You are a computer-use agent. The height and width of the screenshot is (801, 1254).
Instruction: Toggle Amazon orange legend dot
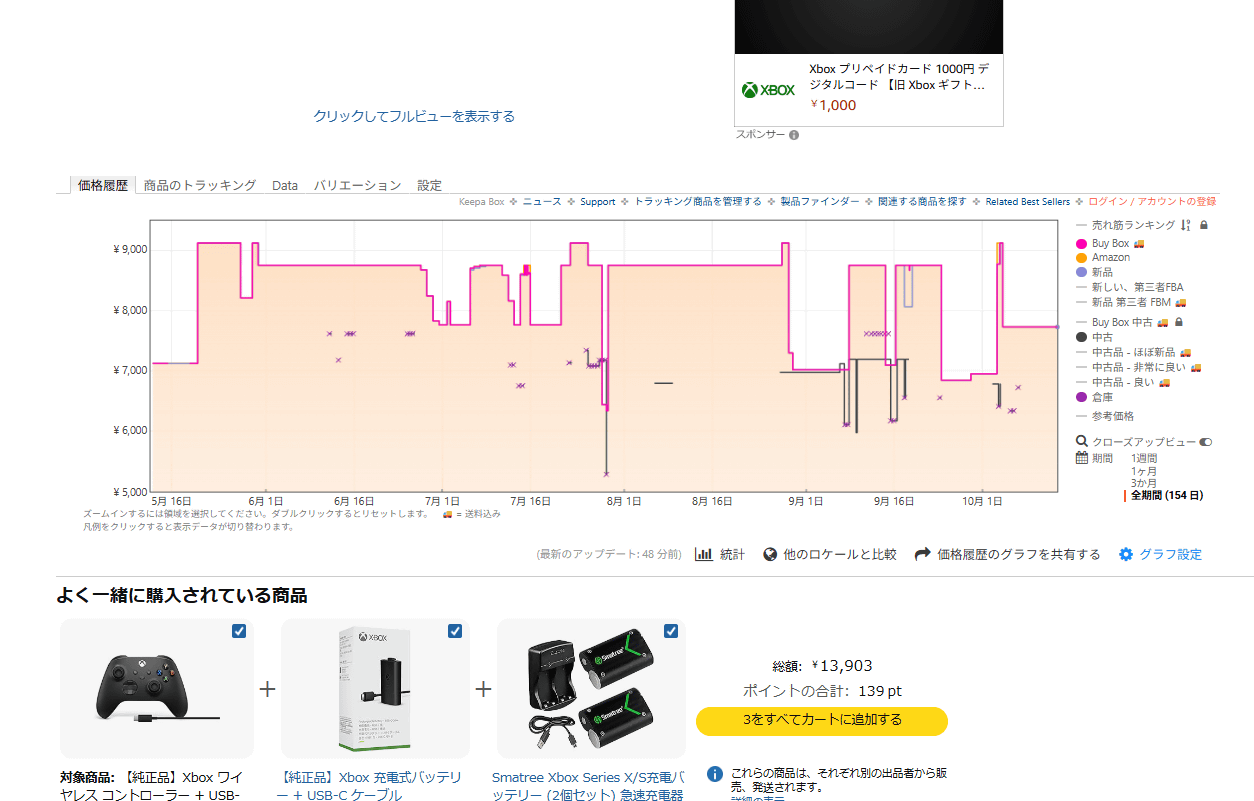1081,257
